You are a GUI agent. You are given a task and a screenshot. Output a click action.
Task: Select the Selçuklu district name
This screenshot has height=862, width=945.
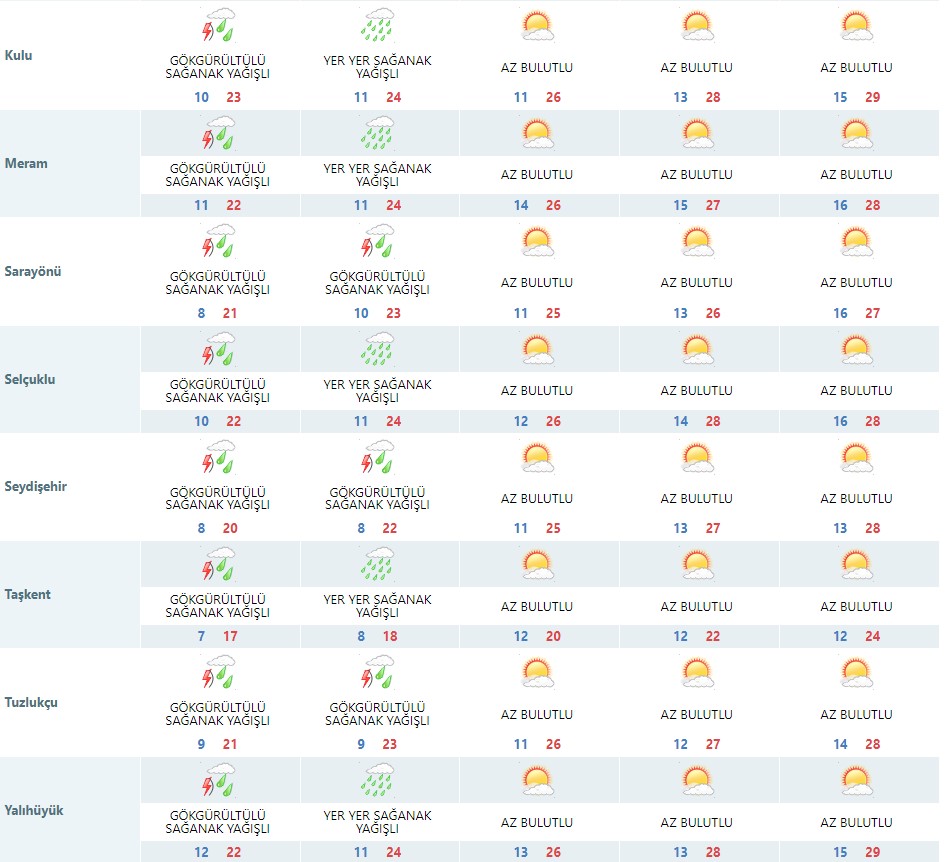pos(30,380)
